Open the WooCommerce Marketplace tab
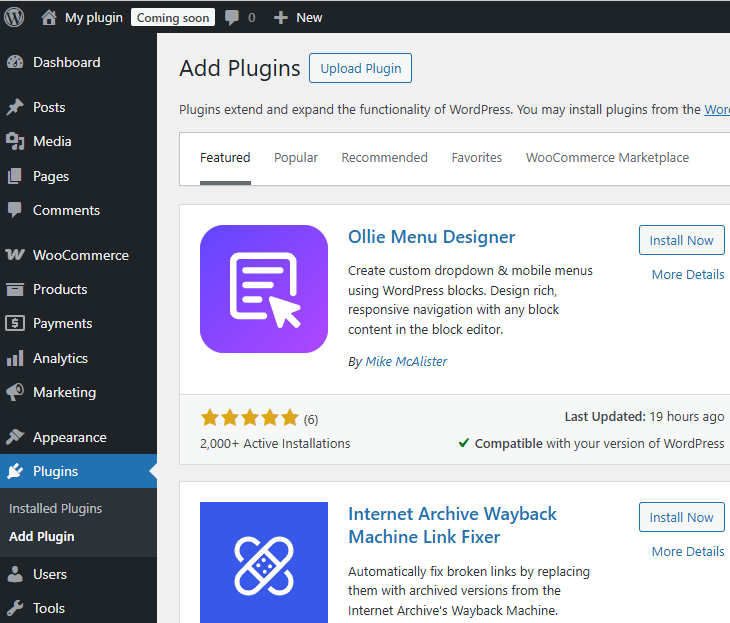 [607, 157]
